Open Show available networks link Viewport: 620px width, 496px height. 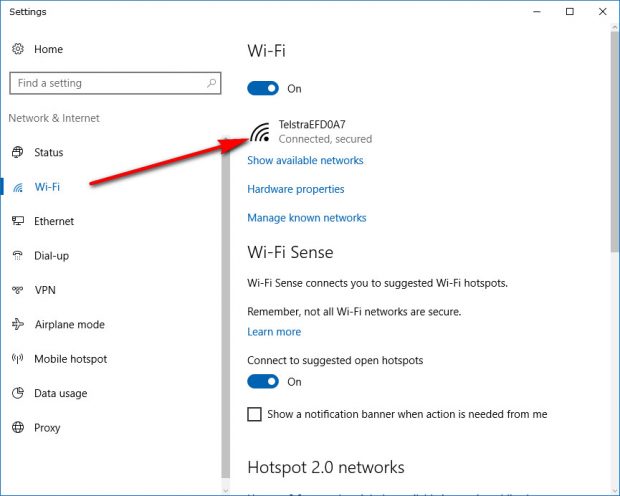305,160
